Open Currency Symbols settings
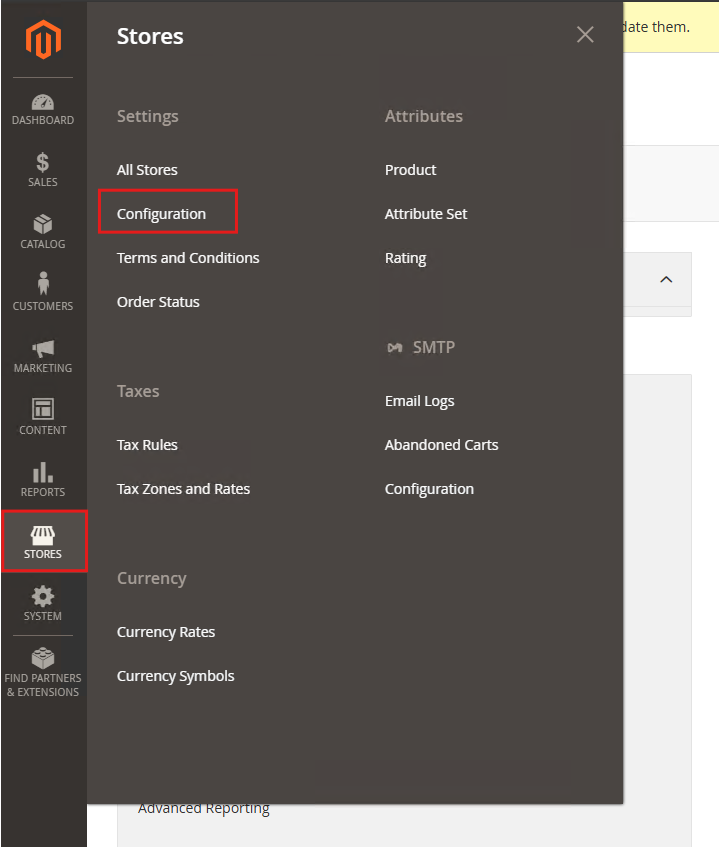 (x=175, y=676)
